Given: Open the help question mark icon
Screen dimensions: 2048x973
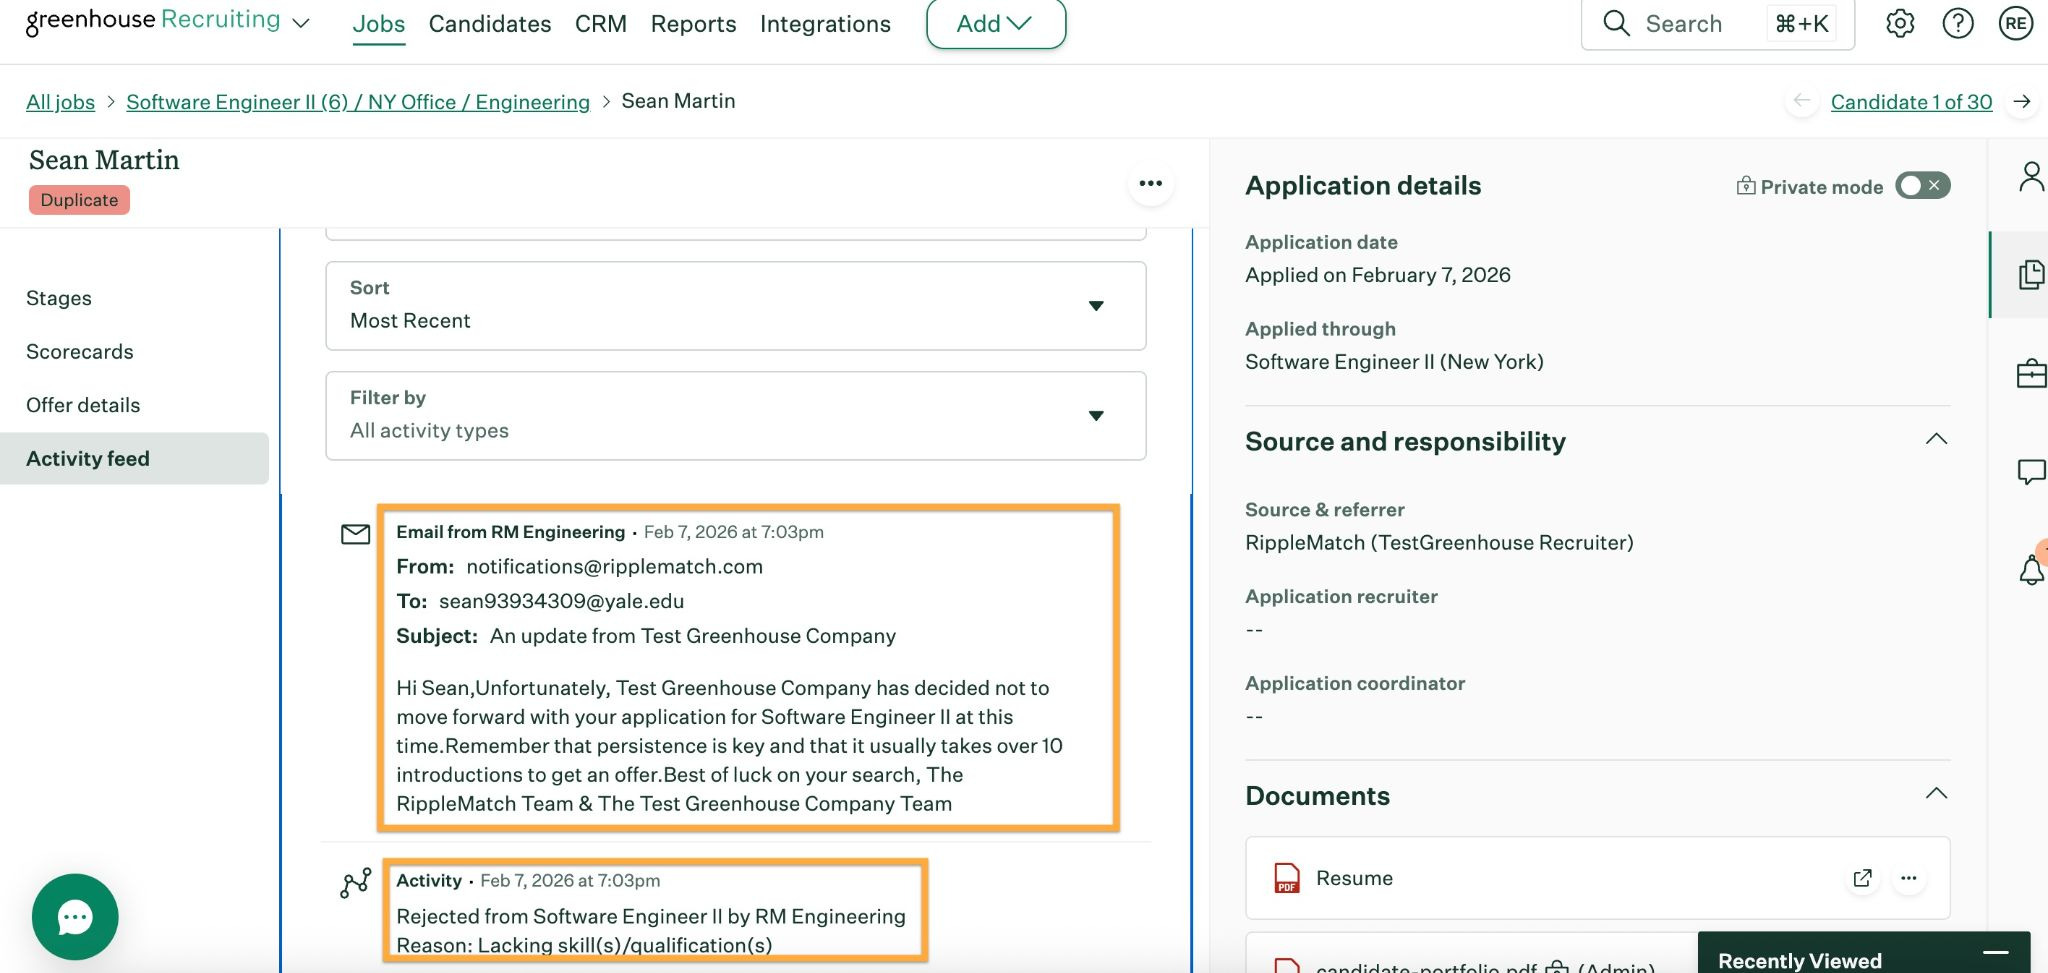Looking at the screenshot, I should click(x=1958, y=23).
